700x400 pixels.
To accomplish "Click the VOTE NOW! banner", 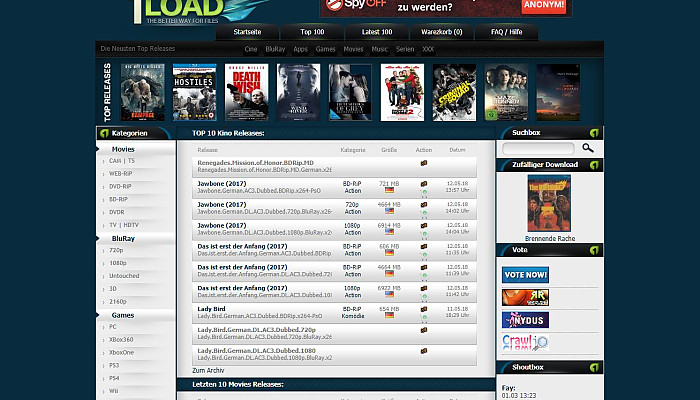I will pyautogui.click(x=525, y=275).
